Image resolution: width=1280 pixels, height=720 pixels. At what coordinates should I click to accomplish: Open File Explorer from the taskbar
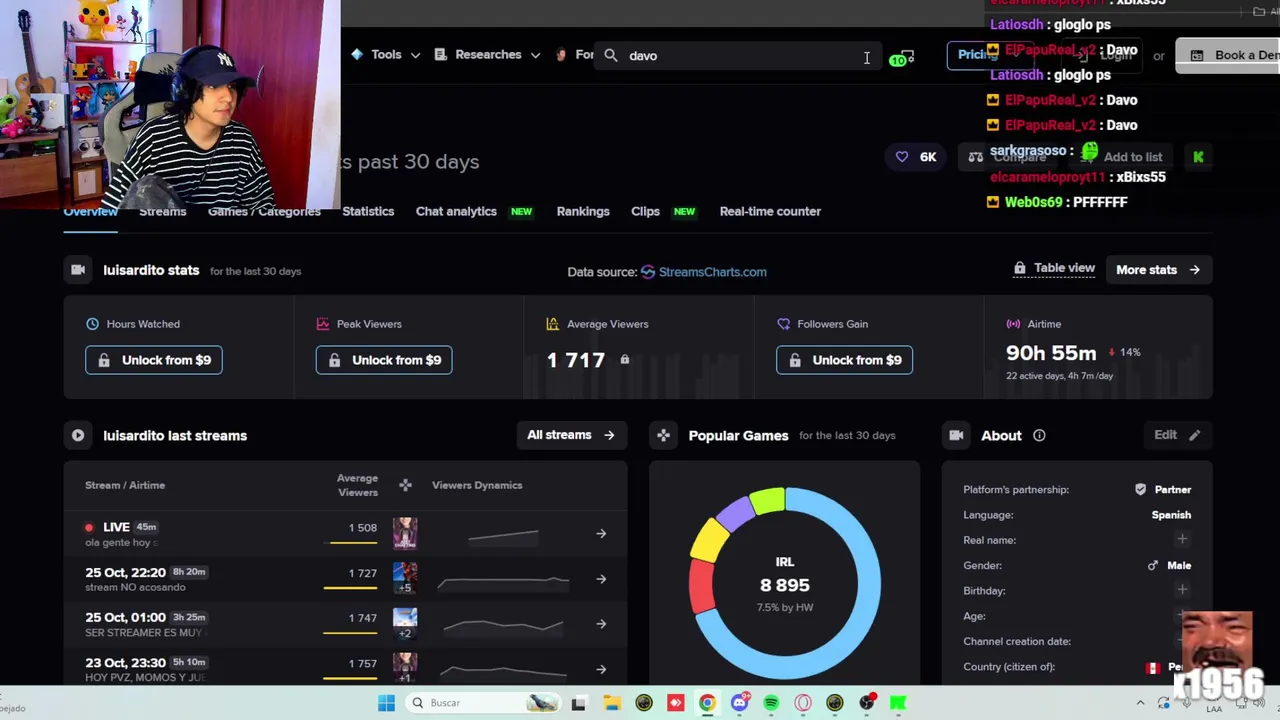[611, 703]
